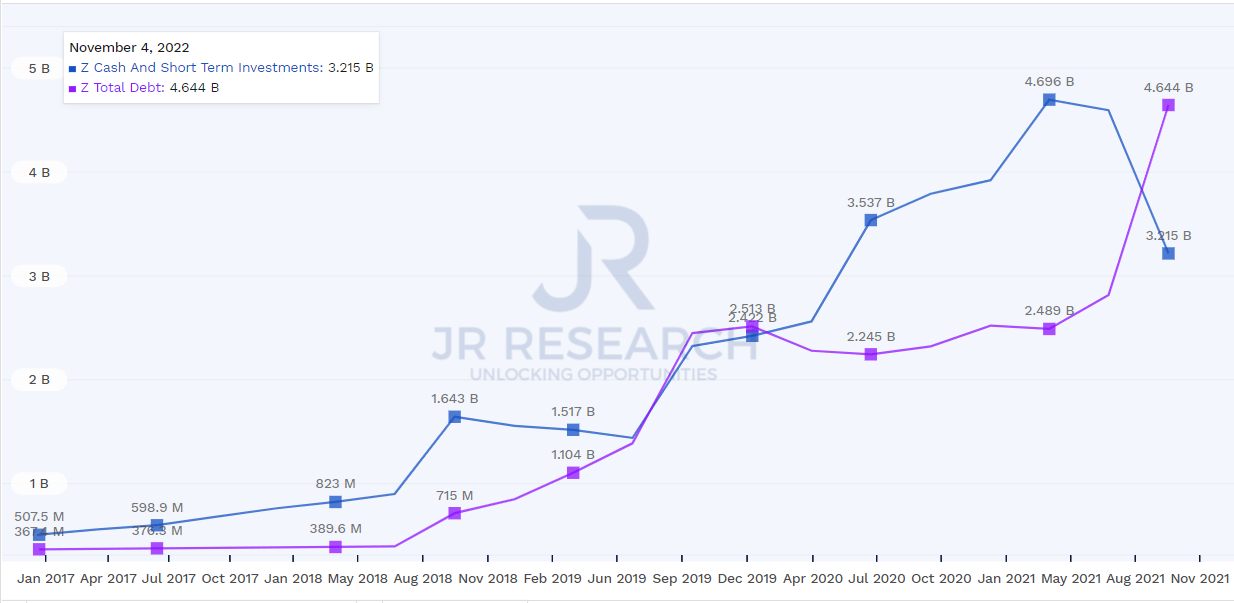This screenshot has height=603, width=1234.
Task: Select the 1.517 B data point
Action: tap(574, 431)
